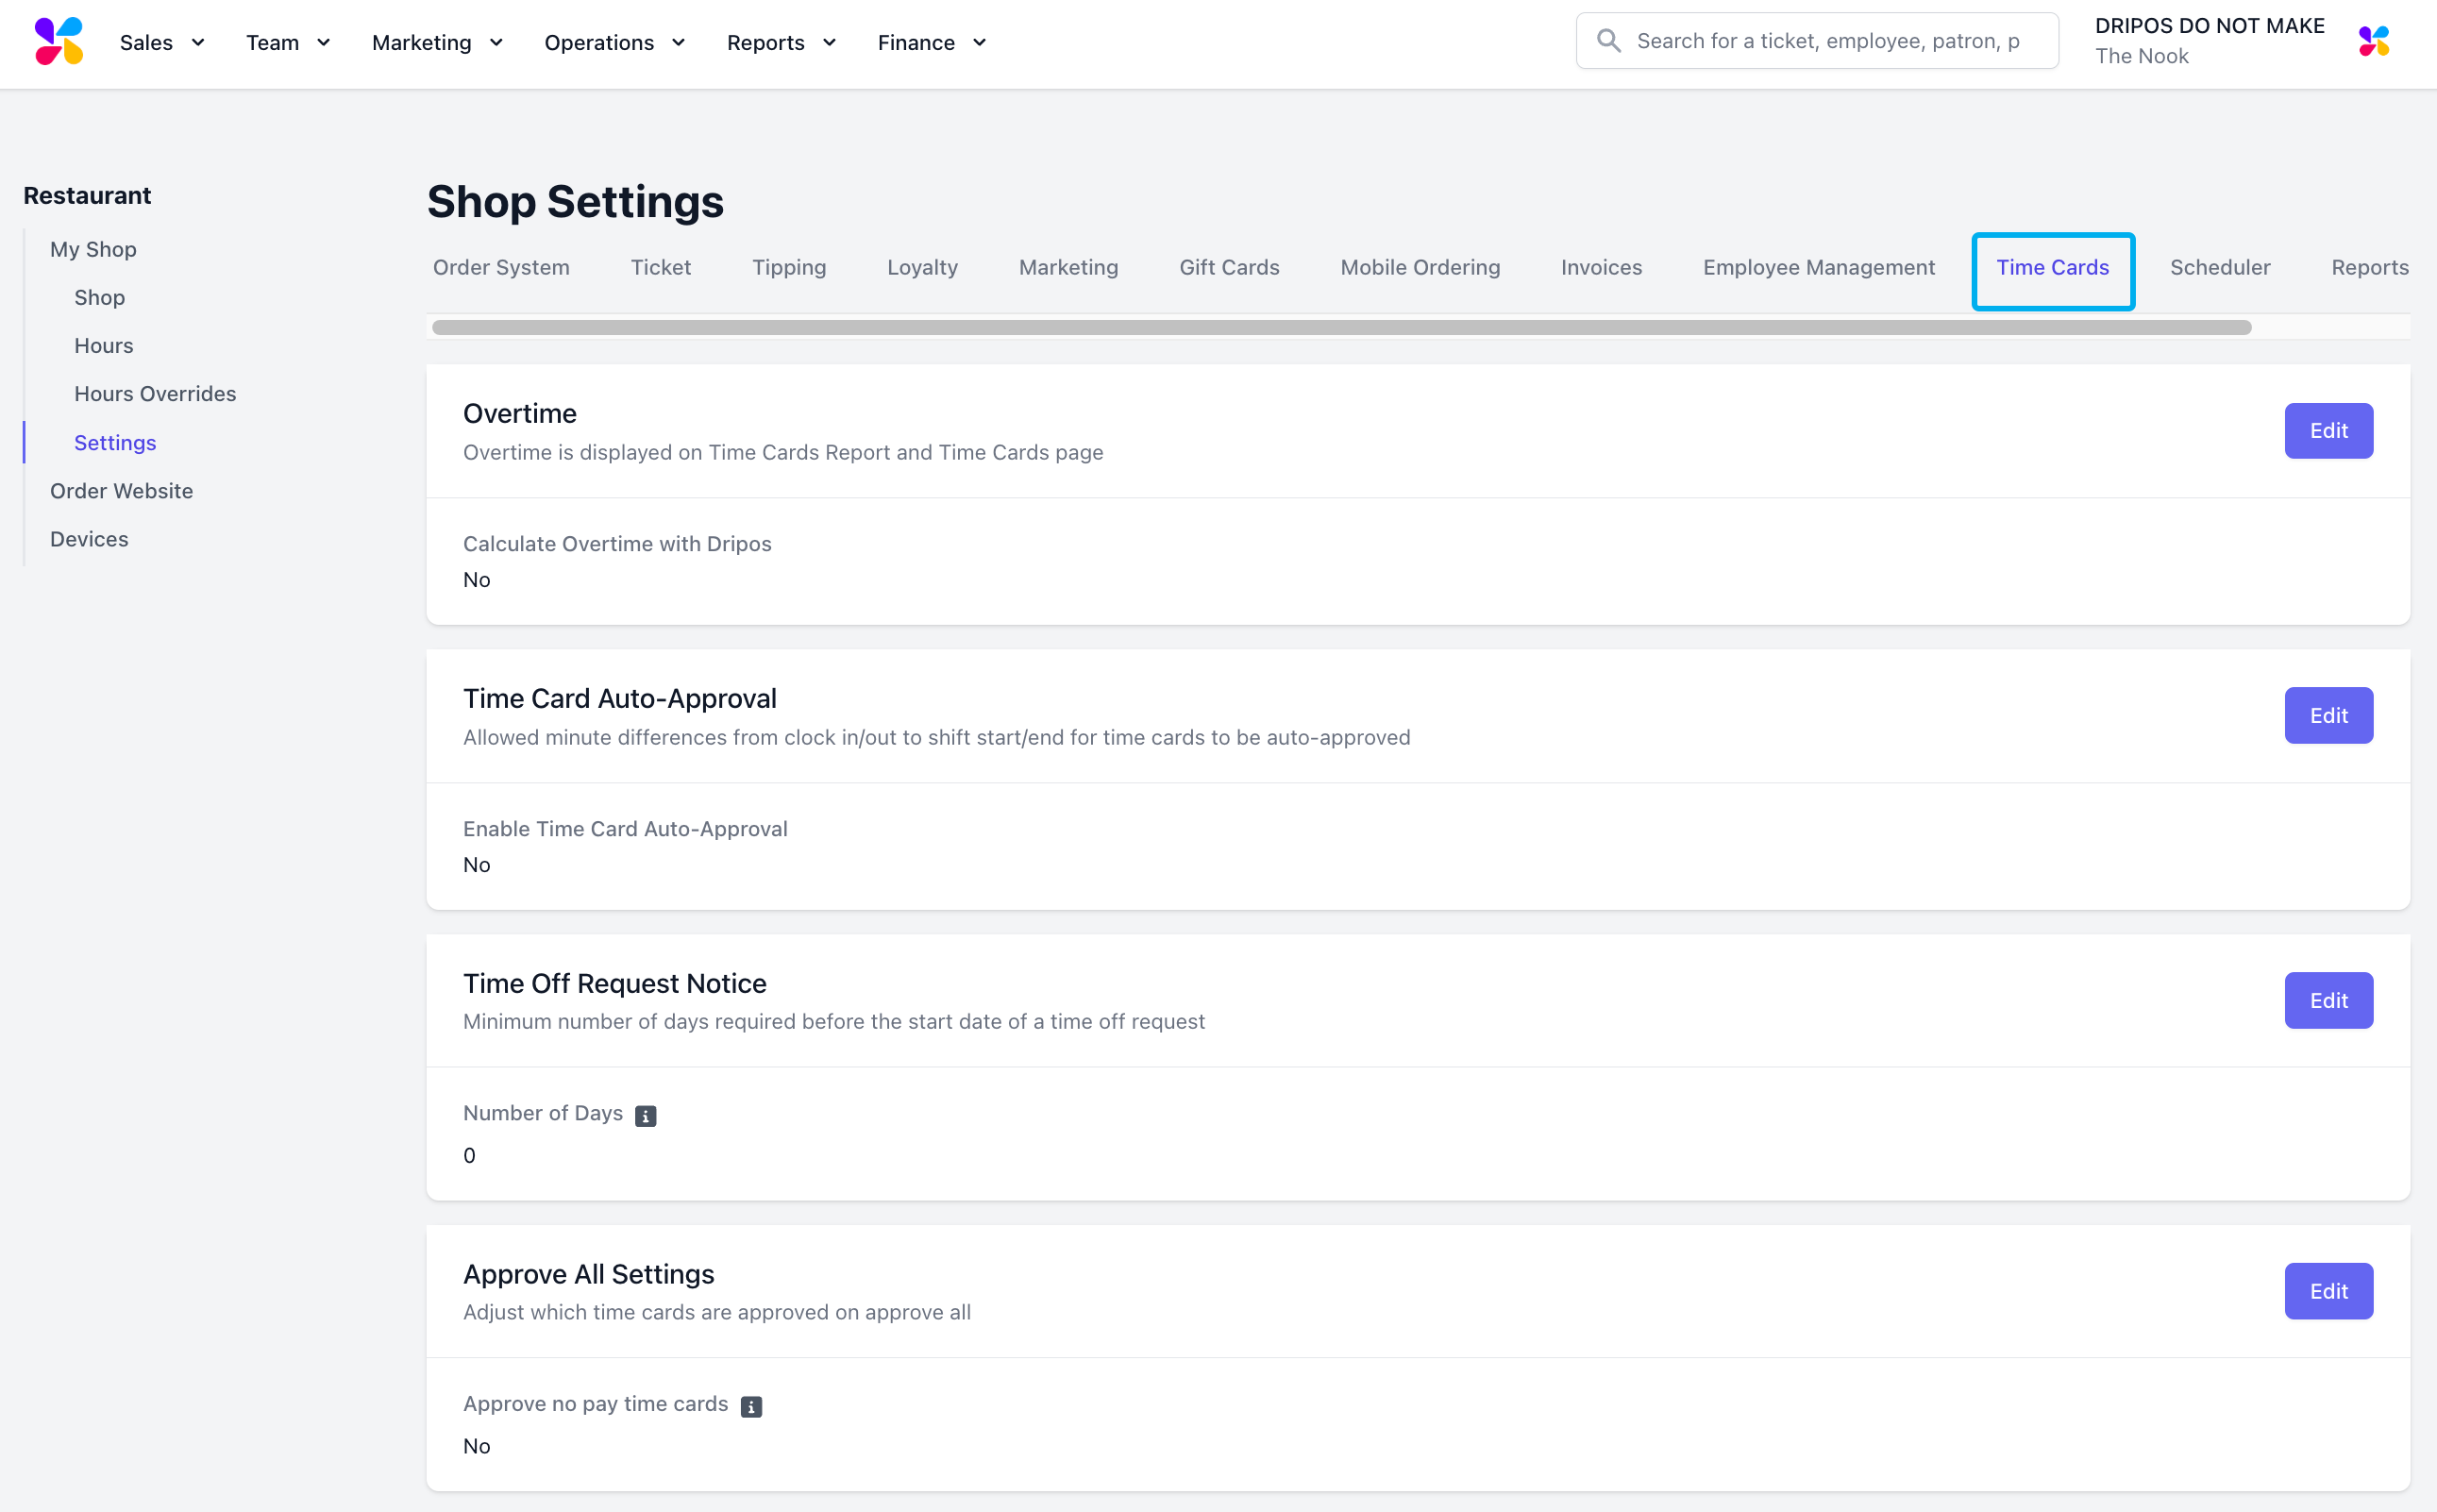Expand the Team dropdown menu
This screenshot has height=1512, width=2437.
[x=288, y=42]
